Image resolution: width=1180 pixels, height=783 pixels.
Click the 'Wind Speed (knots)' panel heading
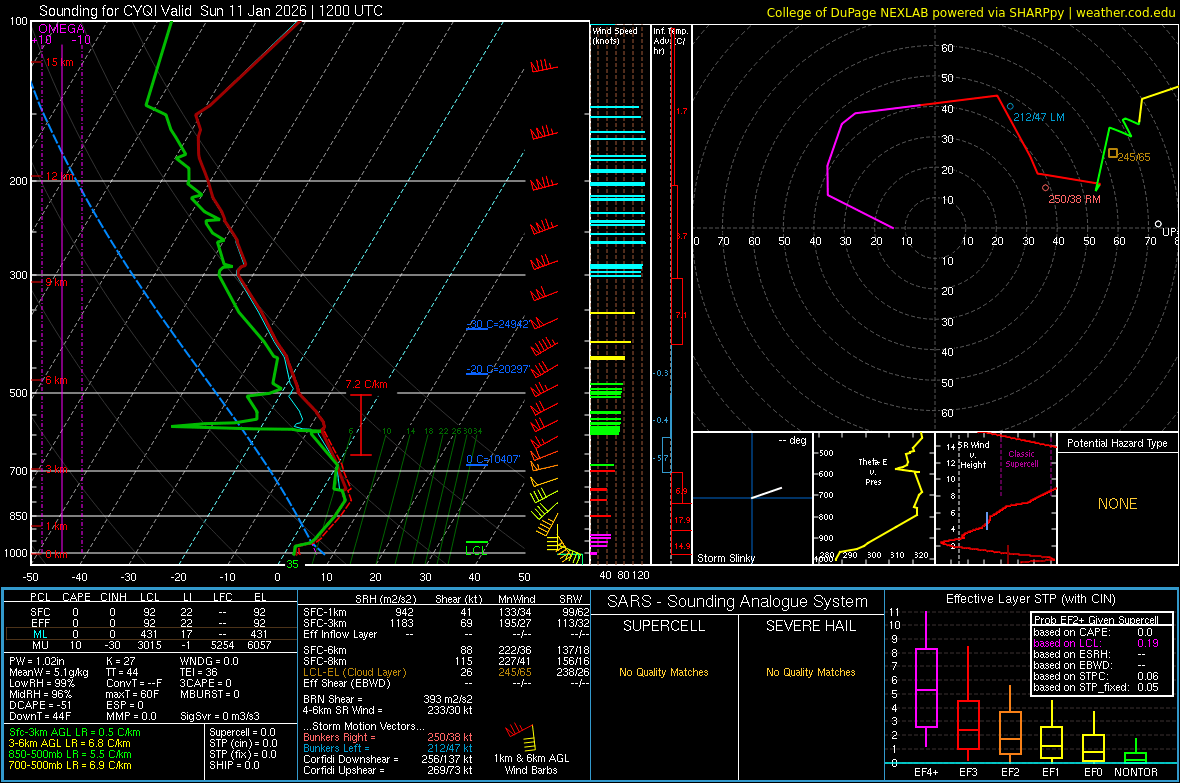click(615, 35)
